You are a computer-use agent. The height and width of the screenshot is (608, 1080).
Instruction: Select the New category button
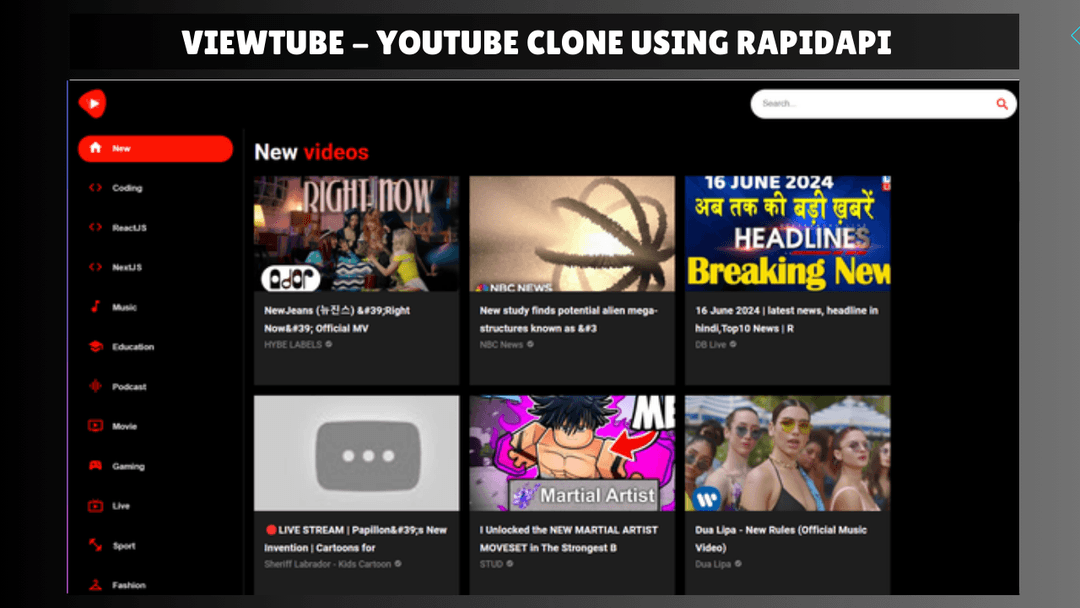(156, 149)
